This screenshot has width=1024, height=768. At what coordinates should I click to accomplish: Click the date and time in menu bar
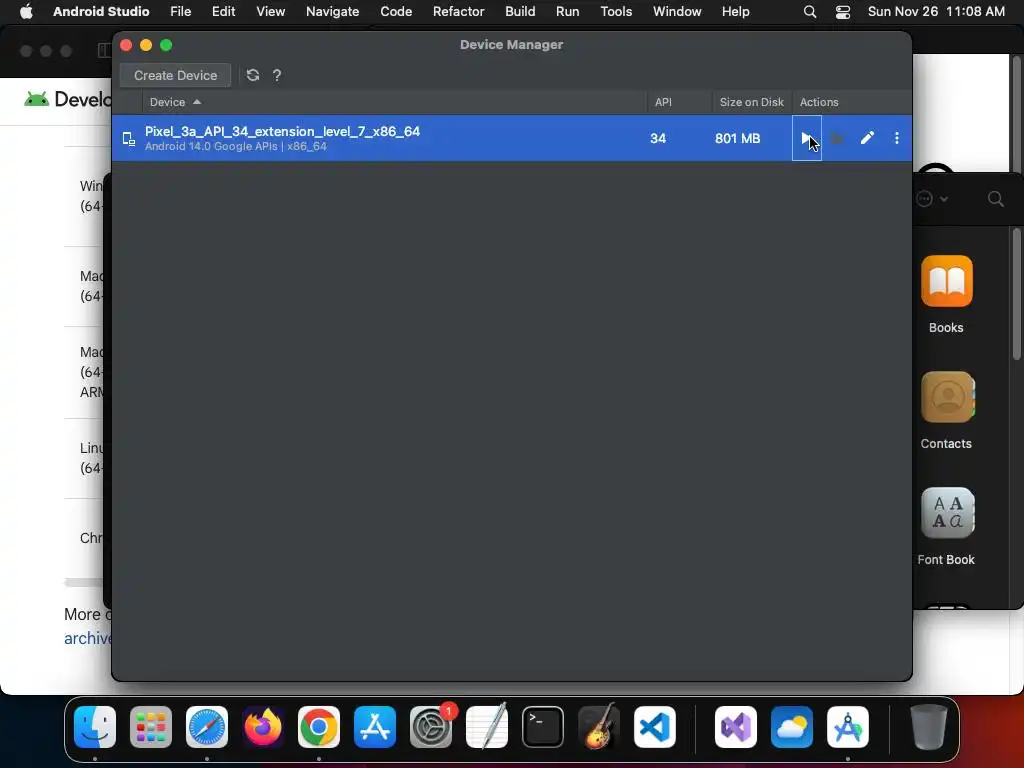[936, 12]
